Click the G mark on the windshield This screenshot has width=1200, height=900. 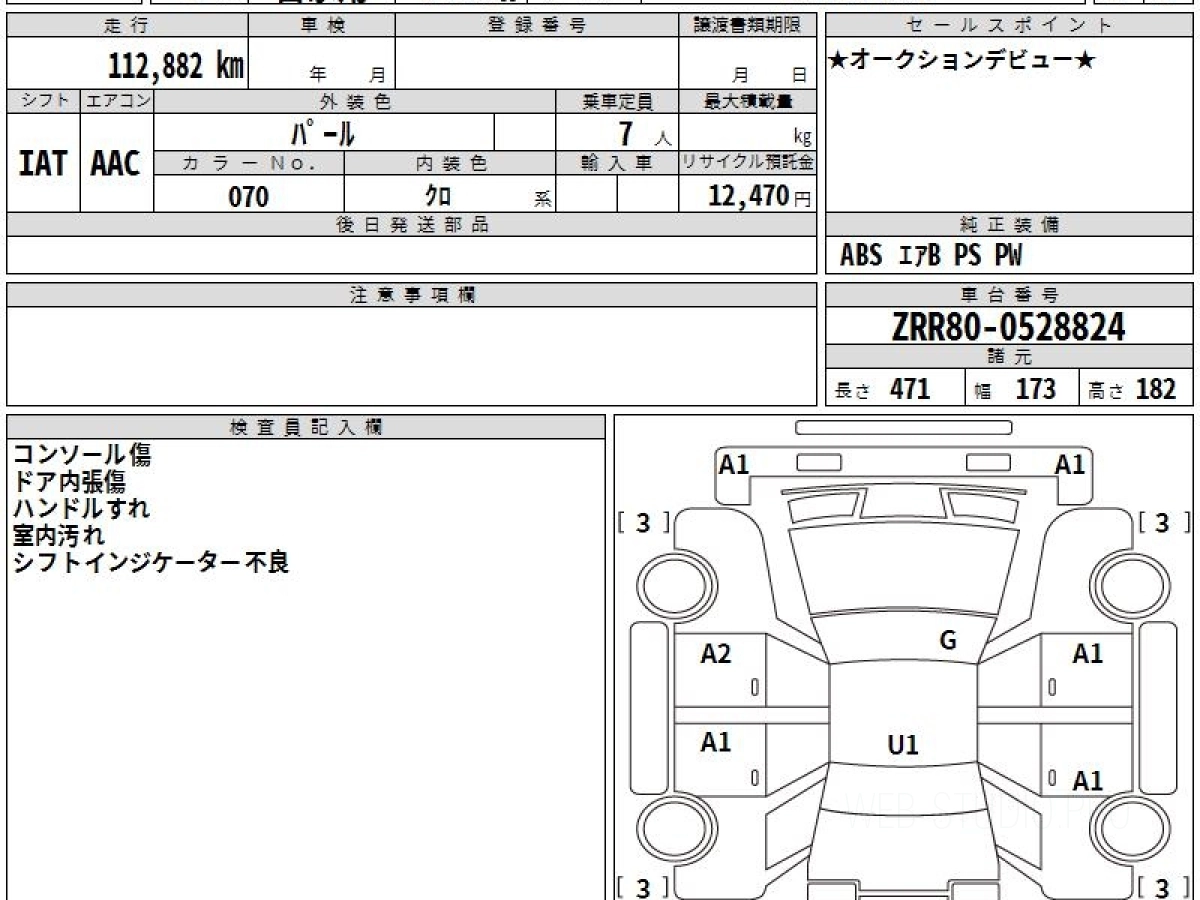point(948,641)
